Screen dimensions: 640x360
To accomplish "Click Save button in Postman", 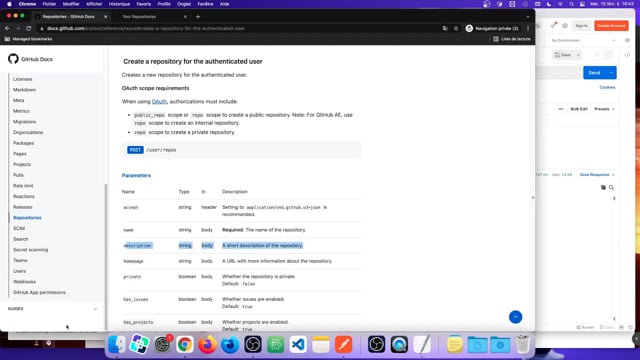I will pos(563,55).
